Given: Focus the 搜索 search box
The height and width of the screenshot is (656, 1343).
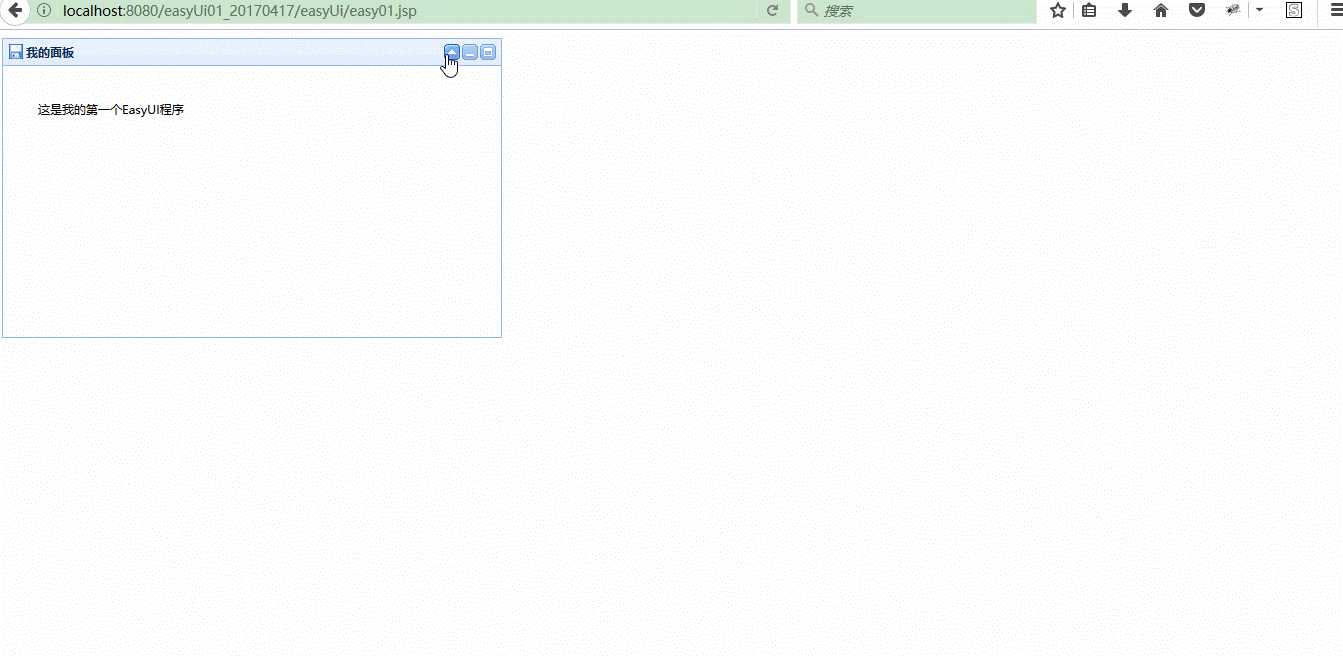Looking at the screenshot, I should point(917,11).
